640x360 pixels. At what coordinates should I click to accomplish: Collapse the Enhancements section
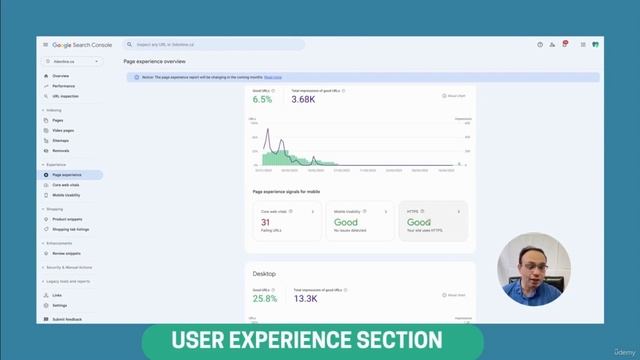click(57, 243)
